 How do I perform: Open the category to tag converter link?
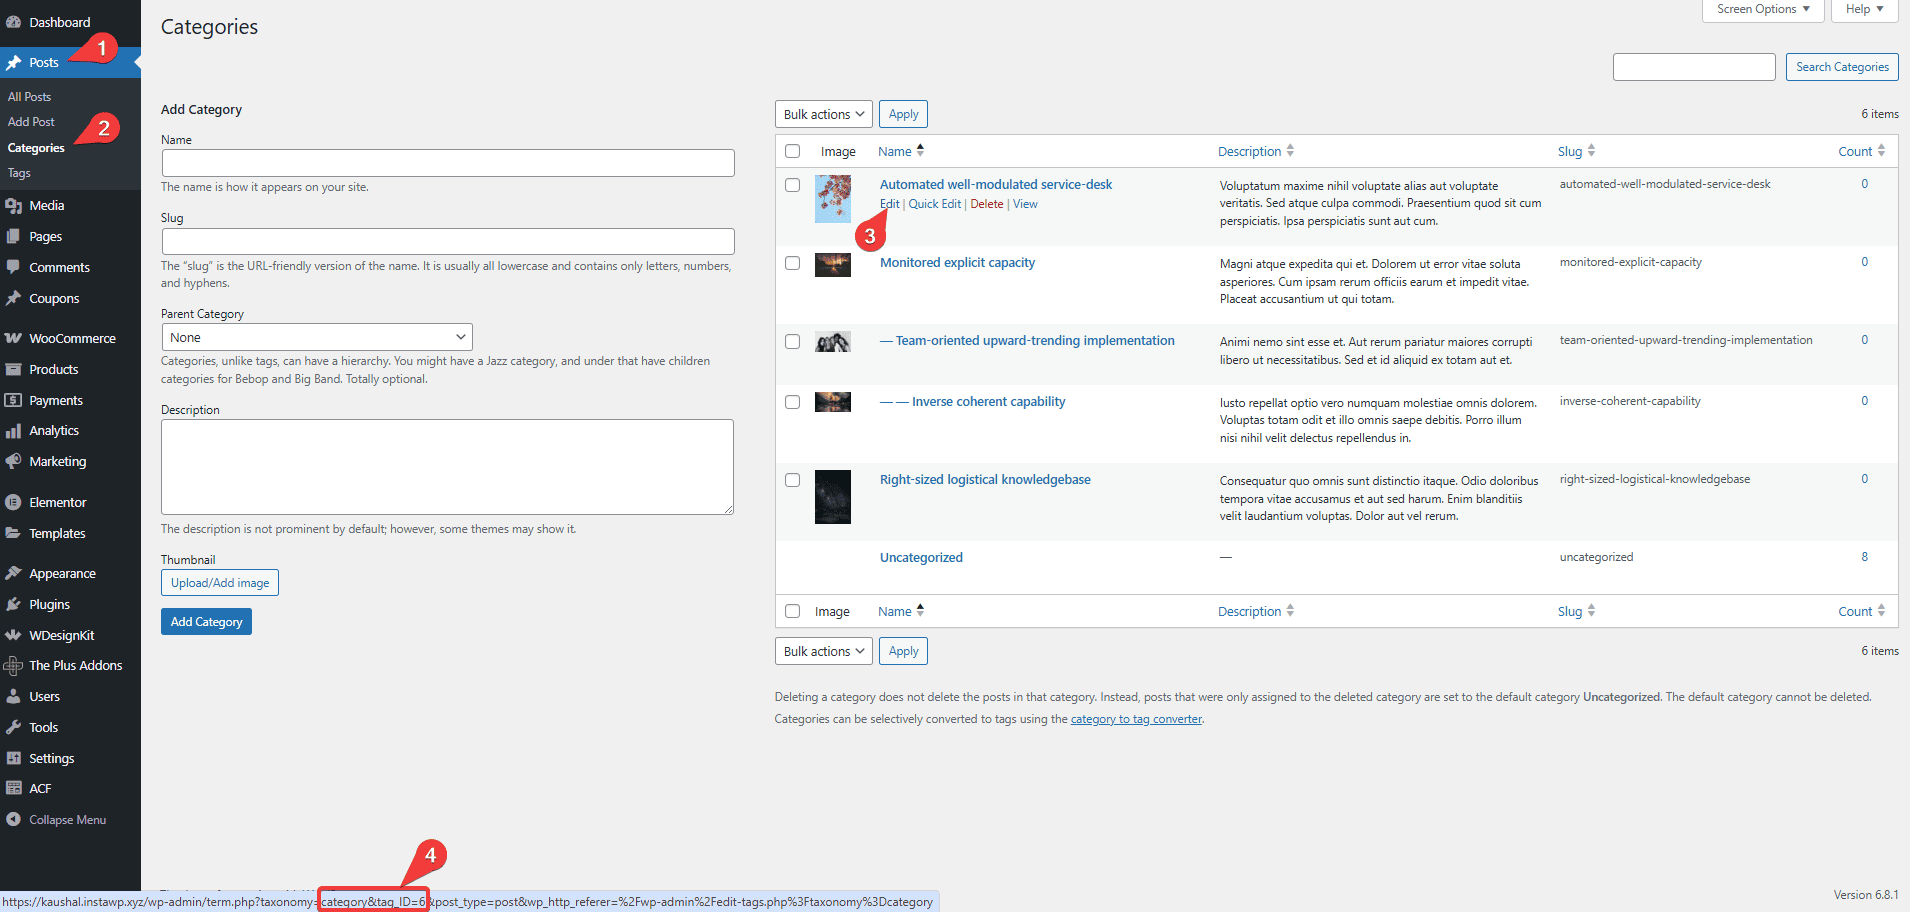point(1136,718)
